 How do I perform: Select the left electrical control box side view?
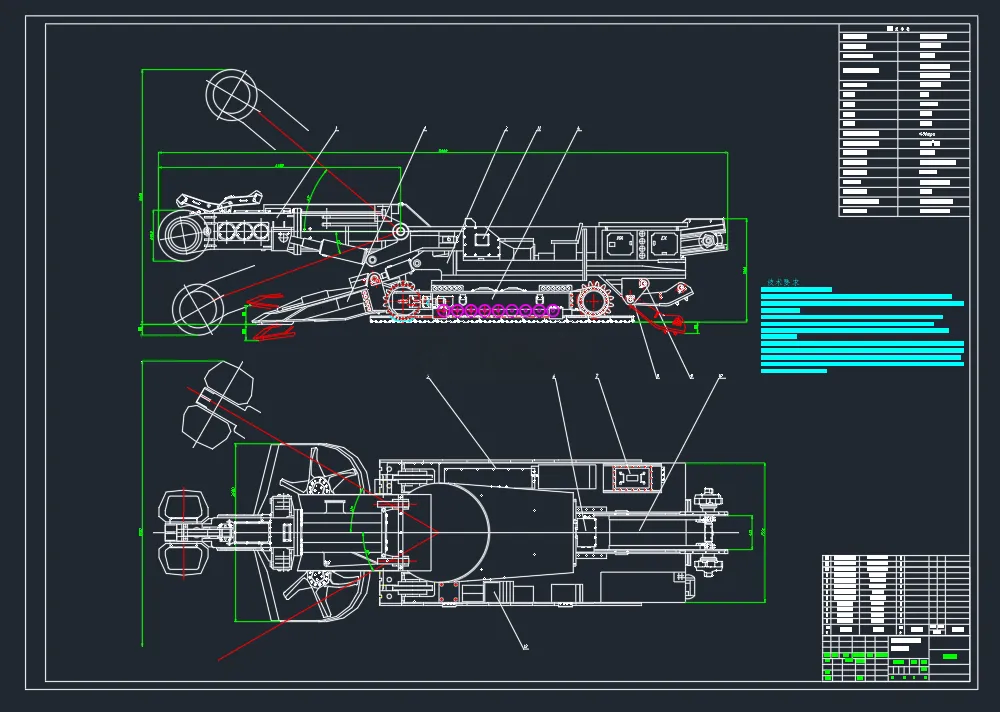618,243
